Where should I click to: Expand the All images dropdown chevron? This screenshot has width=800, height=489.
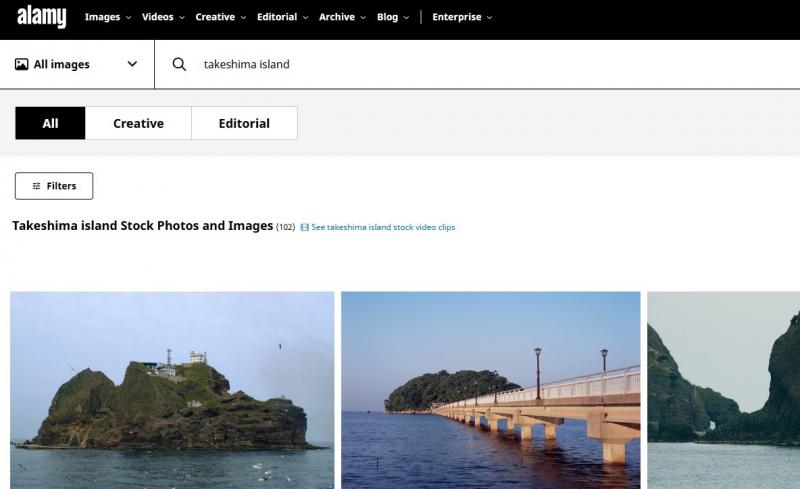point(132,64)
